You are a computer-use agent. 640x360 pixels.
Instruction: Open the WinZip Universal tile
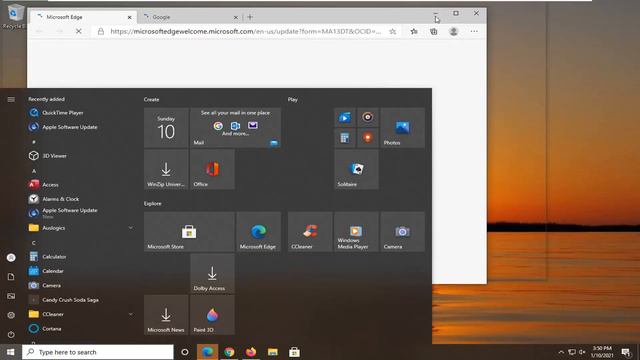click(x=166, y=169)
